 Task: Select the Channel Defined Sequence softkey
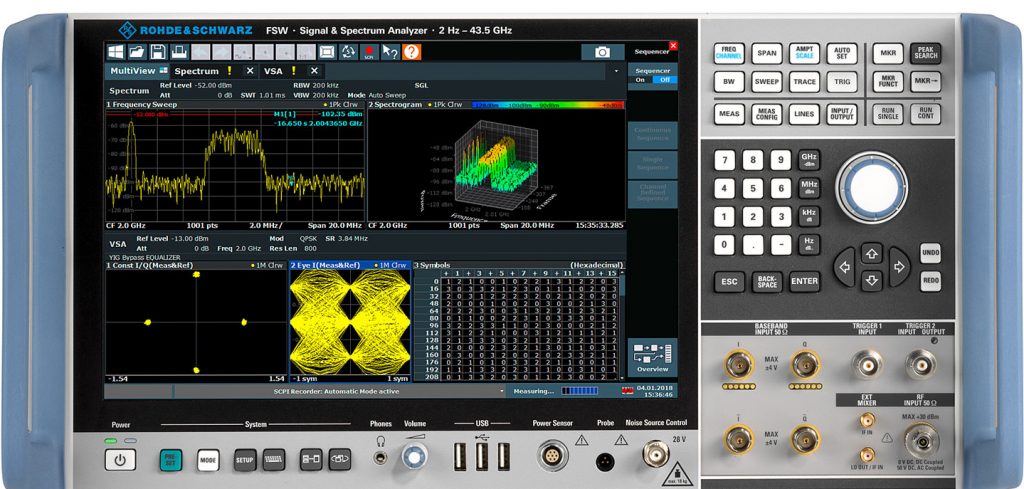point(652,193)
